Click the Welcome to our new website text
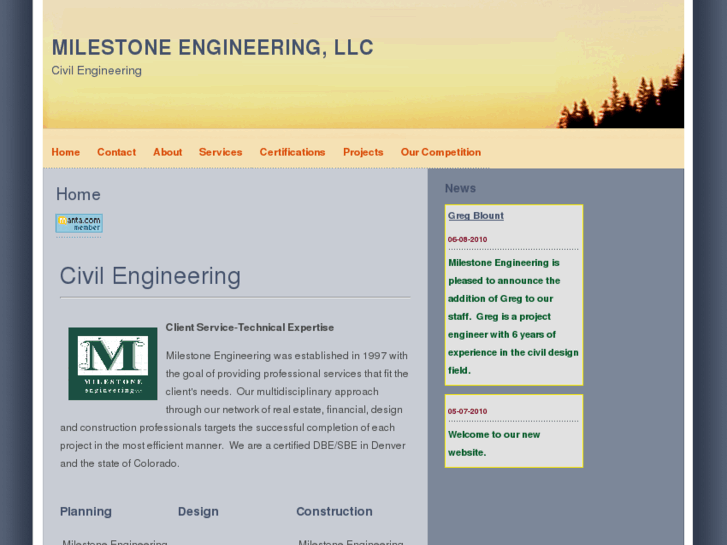 coord(494,443)
